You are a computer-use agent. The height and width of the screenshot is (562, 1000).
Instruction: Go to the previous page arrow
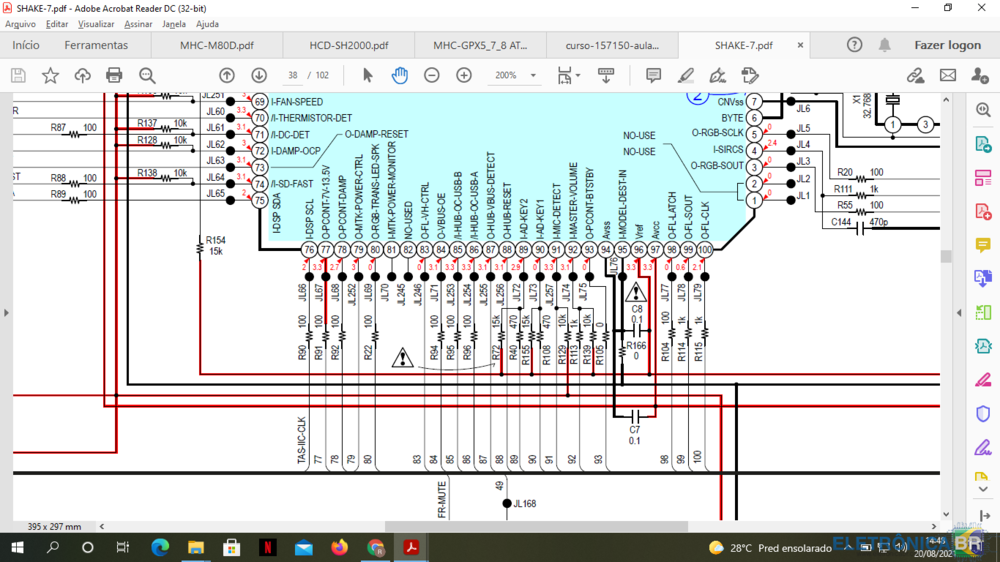227,75
